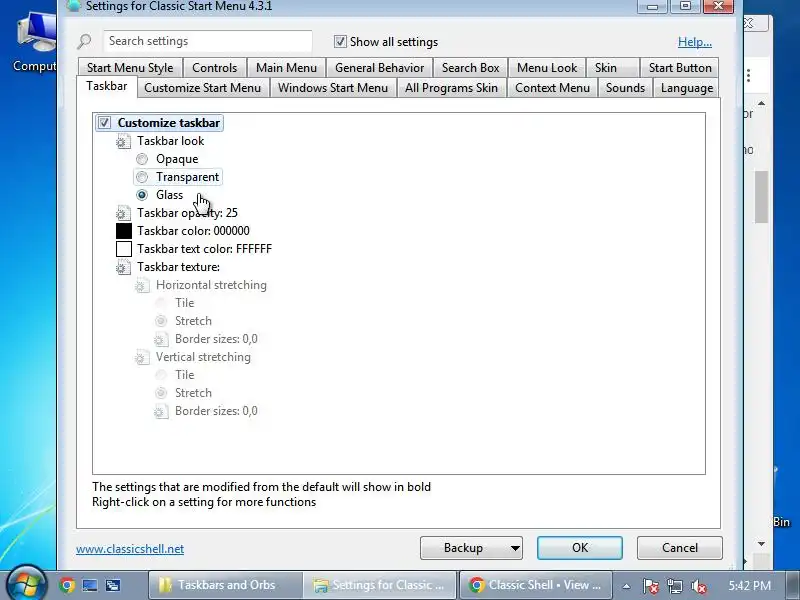Screen dimensions: 800x600
Task: Switch to the Sounds tab
Action: [625, 88]
